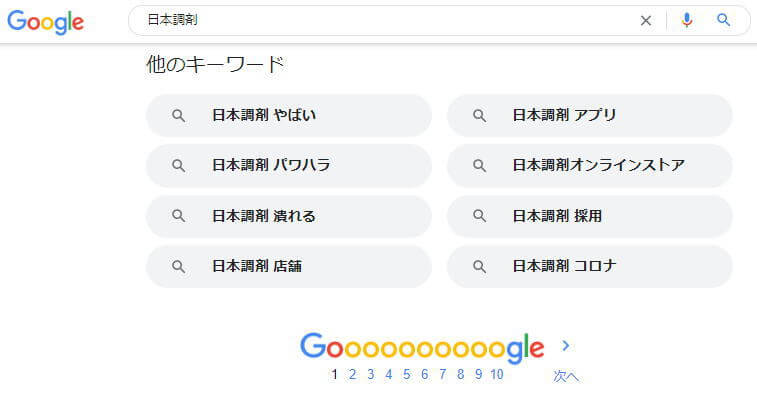757x406 pixels.
Task: Click the Goooooooooogle pagination logo
Action: pyautogui.click(x=422, y=348)
